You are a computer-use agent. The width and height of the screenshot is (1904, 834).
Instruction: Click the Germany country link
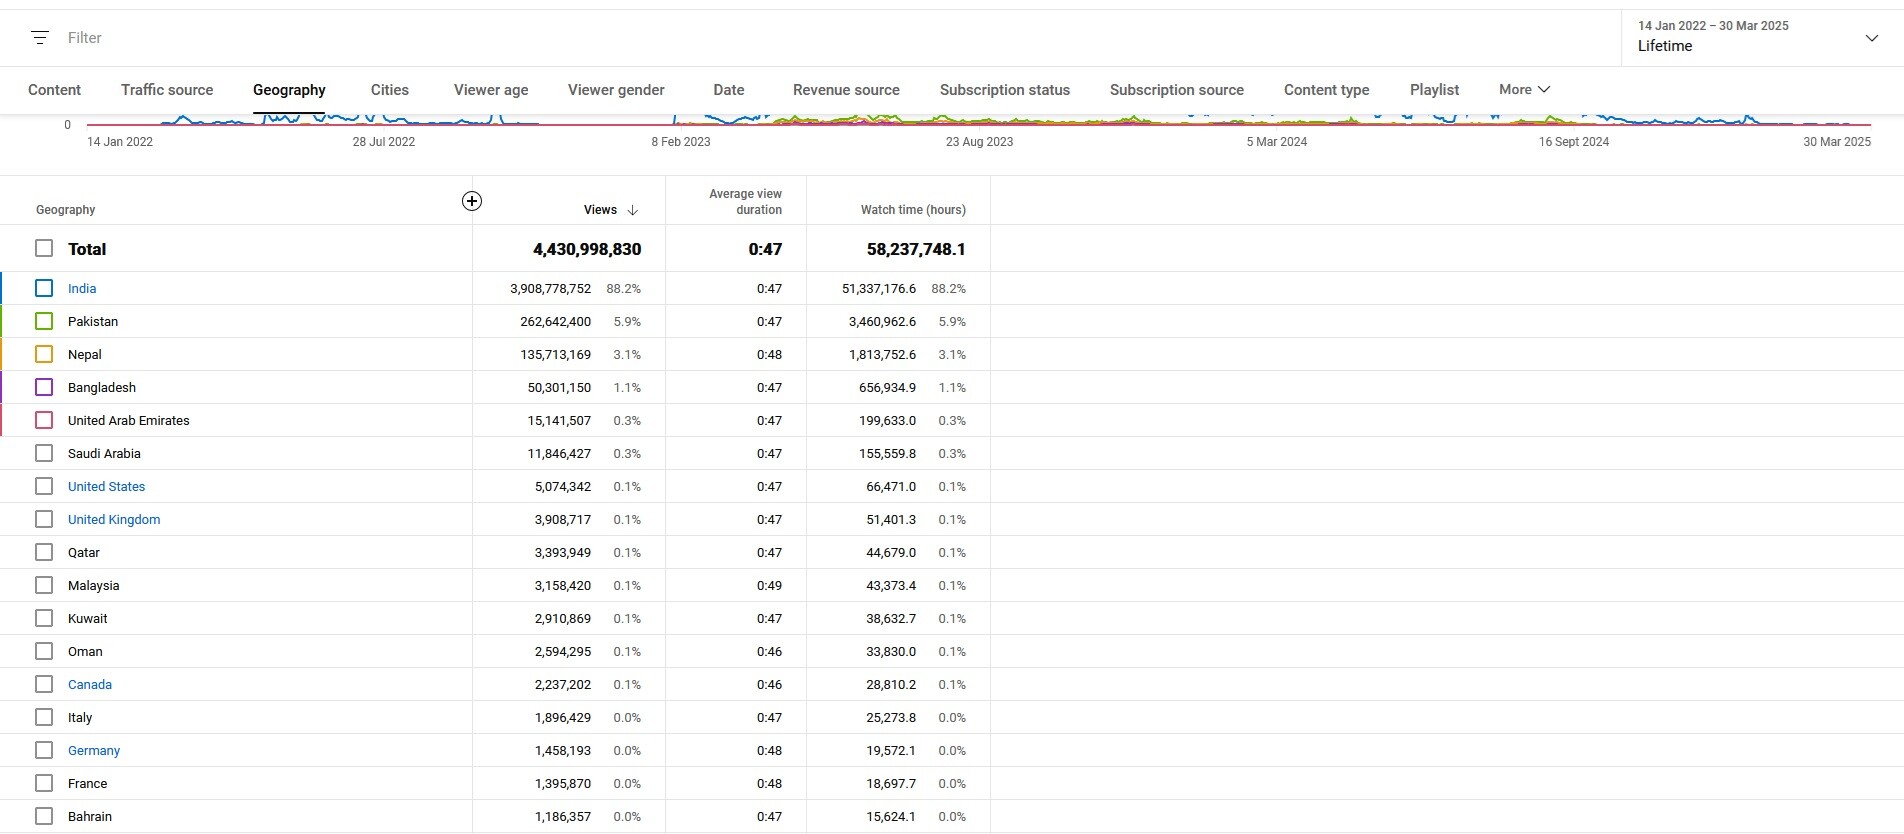point(94,750)
